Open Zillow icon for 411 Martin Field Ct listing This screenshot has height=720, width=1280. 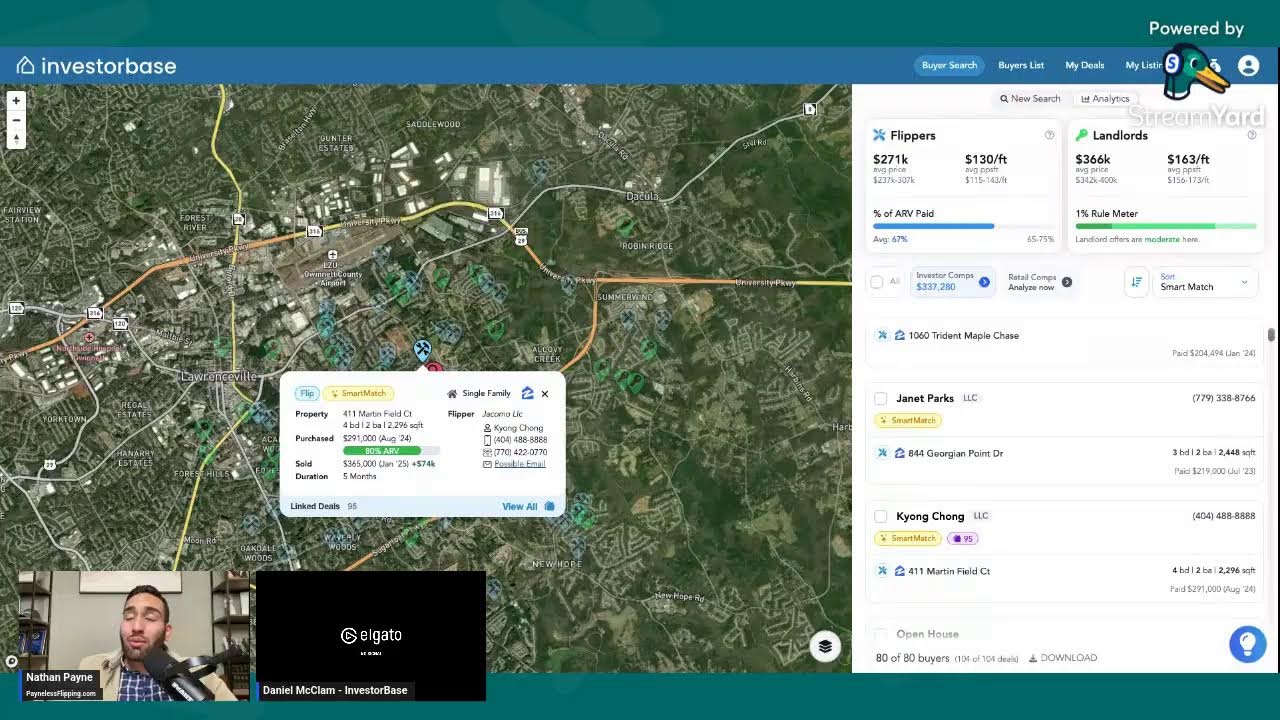pyautogui.click(x=899, y=571)
